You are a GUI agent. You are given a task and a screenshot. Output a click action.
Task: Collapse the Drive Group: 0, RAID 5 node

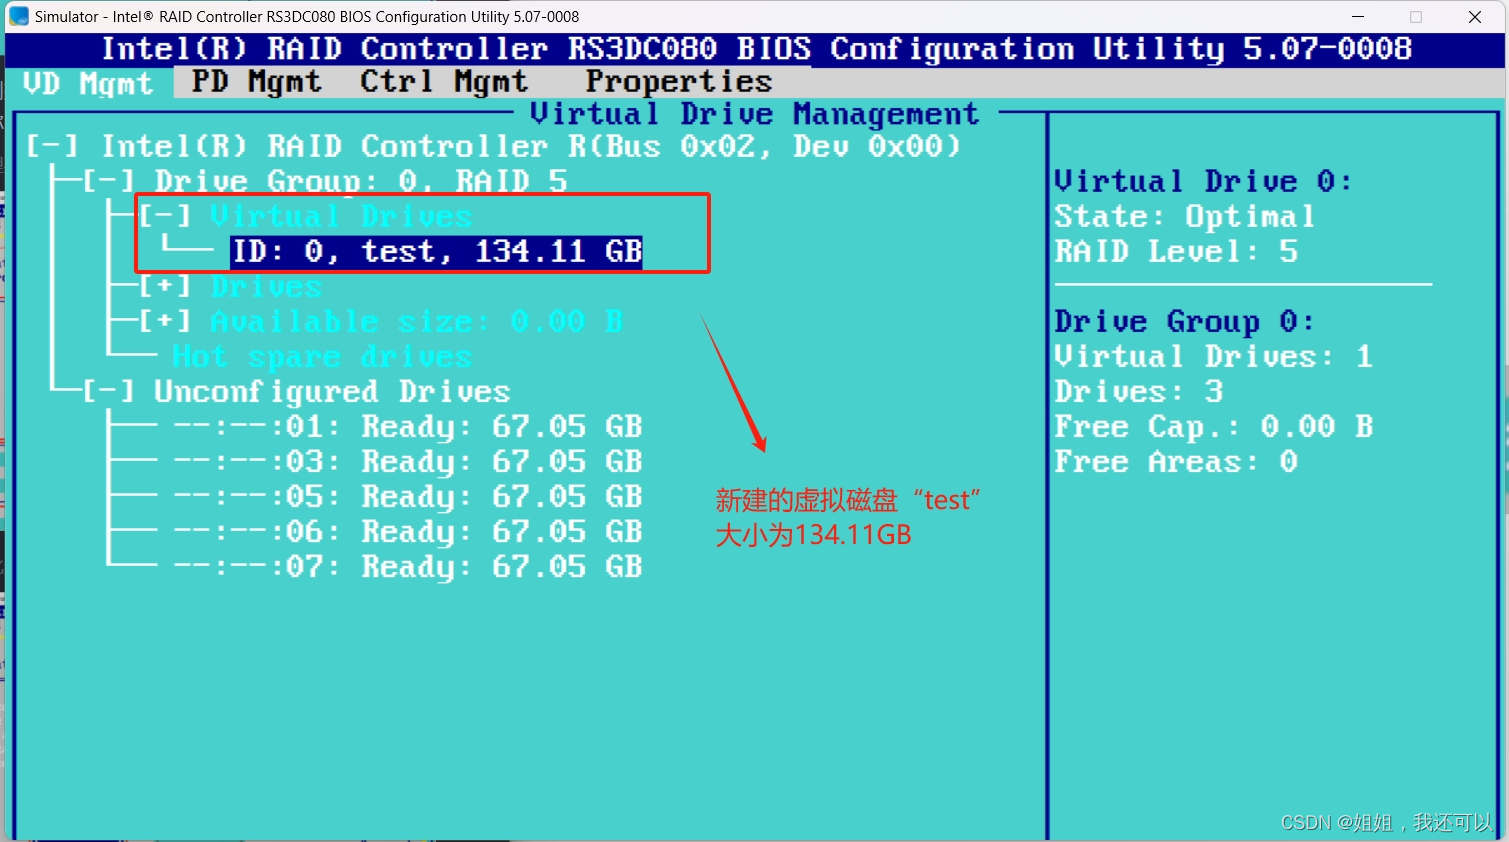click(x=108, y=181)
